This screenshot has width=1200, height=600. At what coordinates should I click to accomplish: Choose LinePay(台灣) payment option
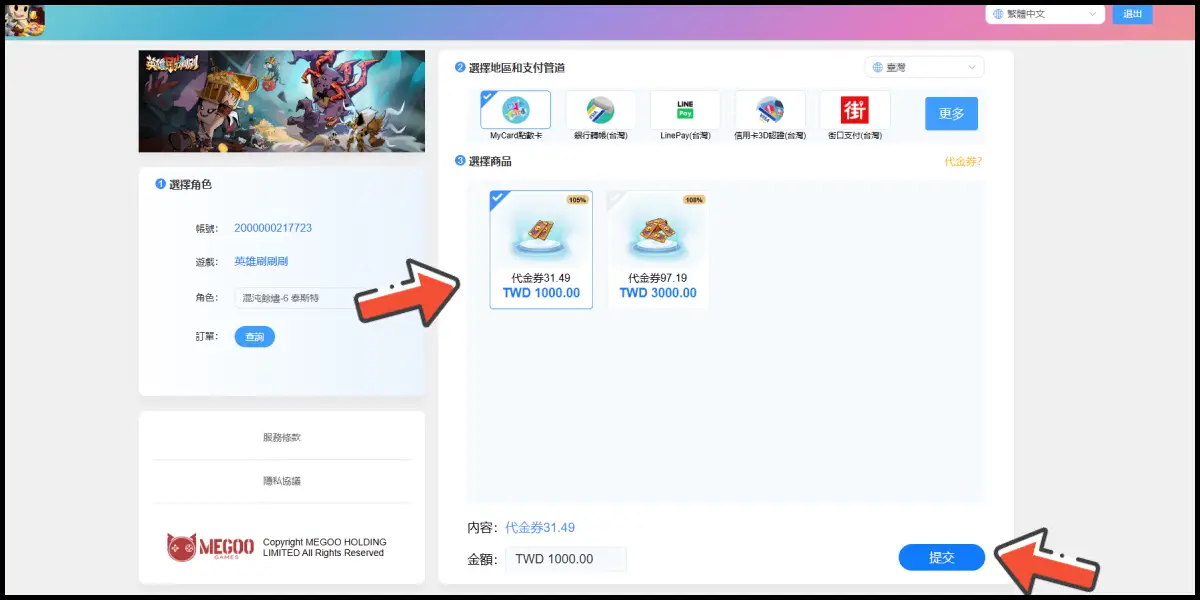pyautogui.click(x=685, y=115)
